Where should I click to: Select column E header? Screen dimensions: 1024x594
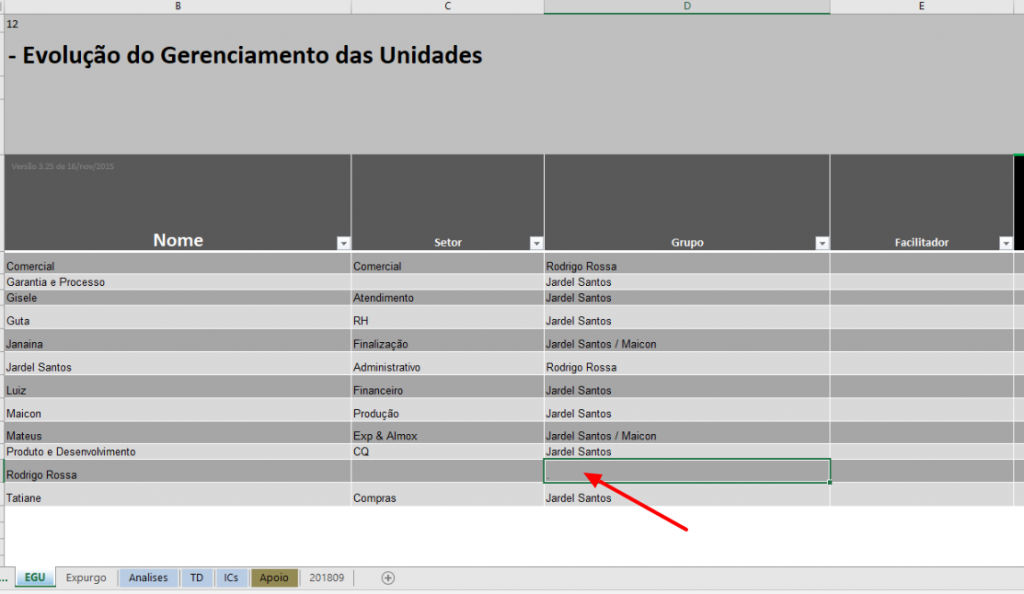pos(921,7)
